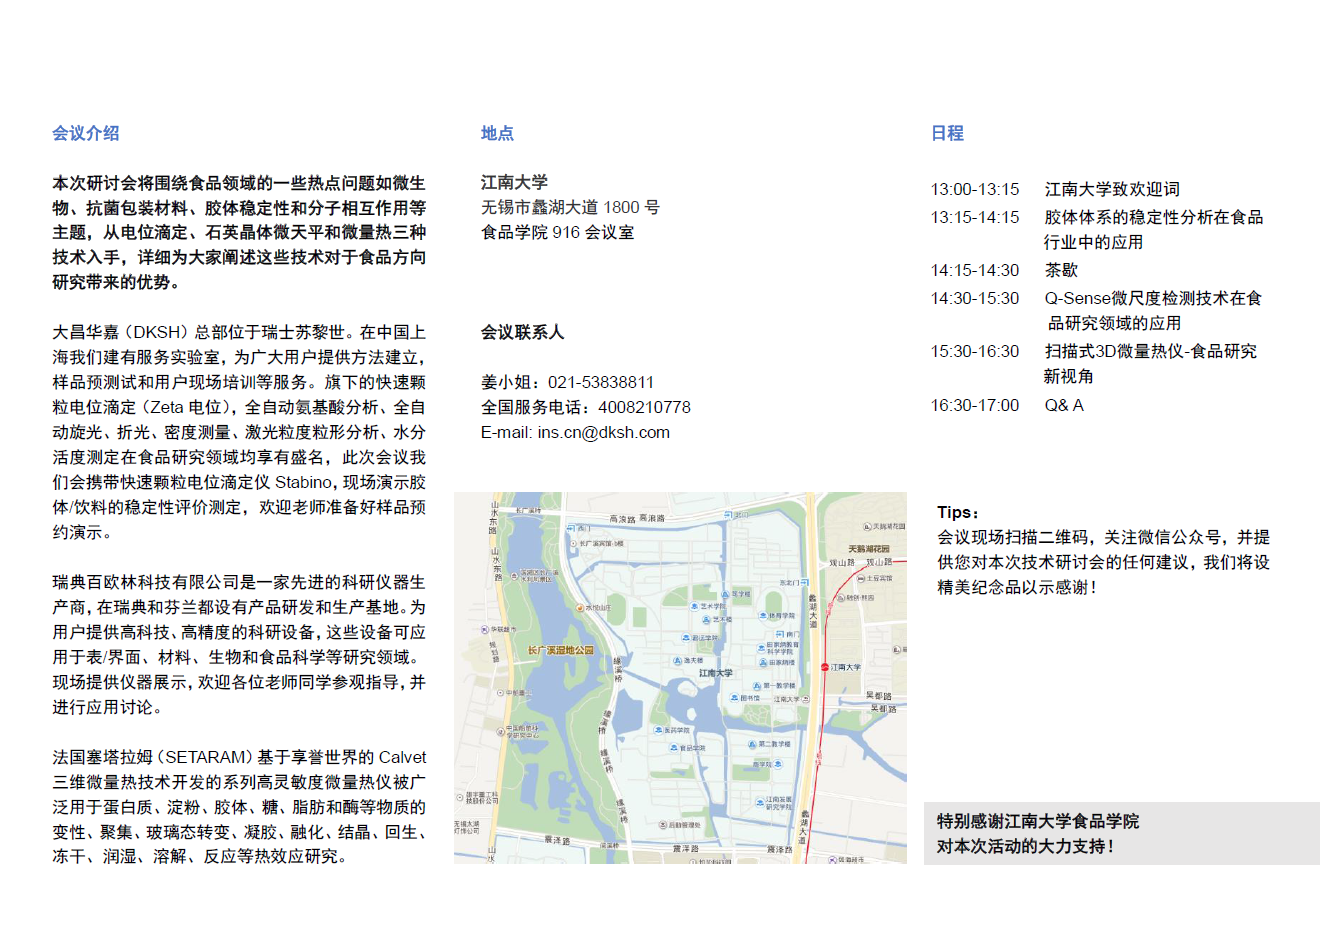This screenshot has width=1344, height=948.
Task: Click the gray 特别感谢江南大学食品学院 banner
Action: coord(1121,833)
